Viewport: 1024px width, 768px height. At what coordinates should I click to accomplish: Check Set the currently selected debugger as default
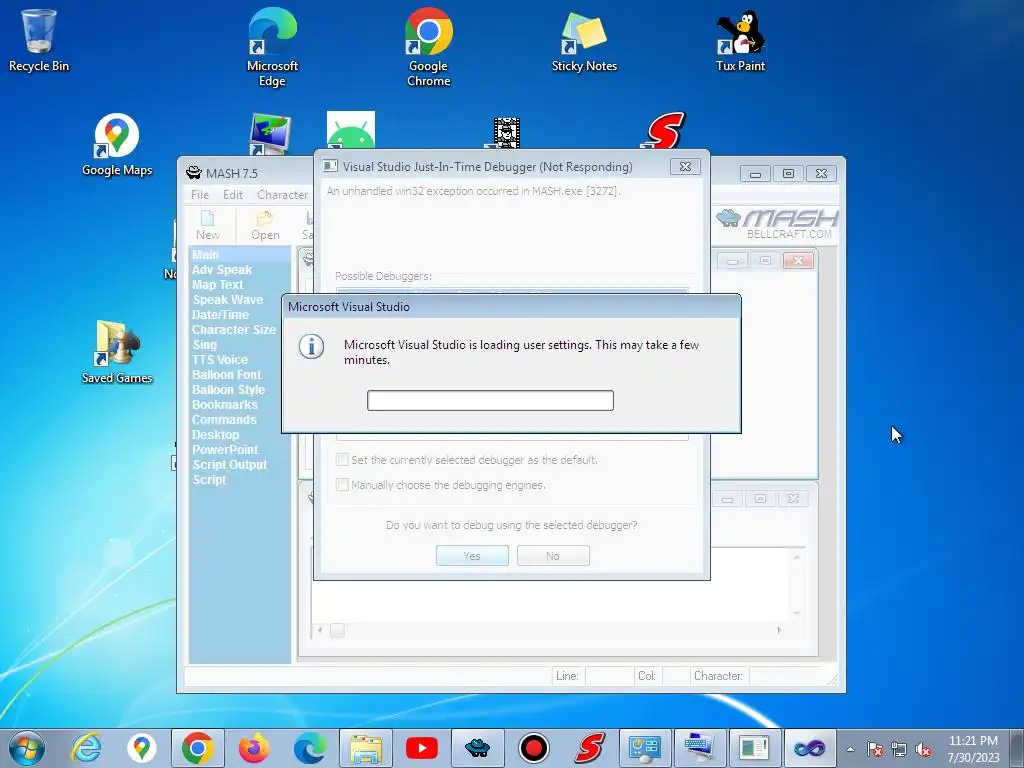(x=342, y=460)
